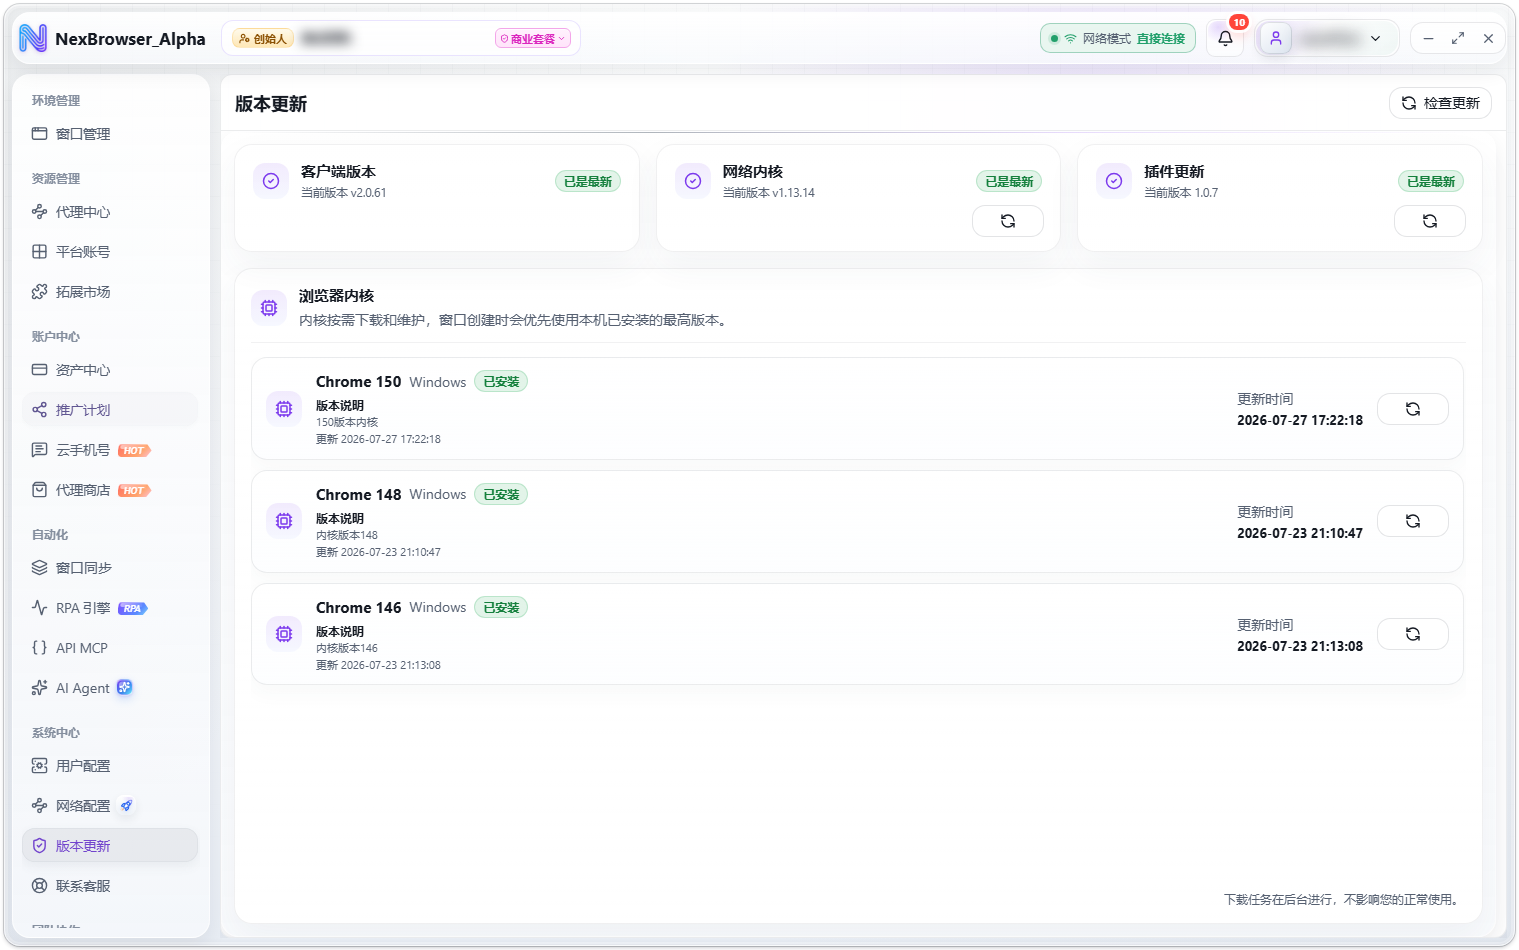
Task: Click the Chrome 146 chip icon
Action: 284,634
